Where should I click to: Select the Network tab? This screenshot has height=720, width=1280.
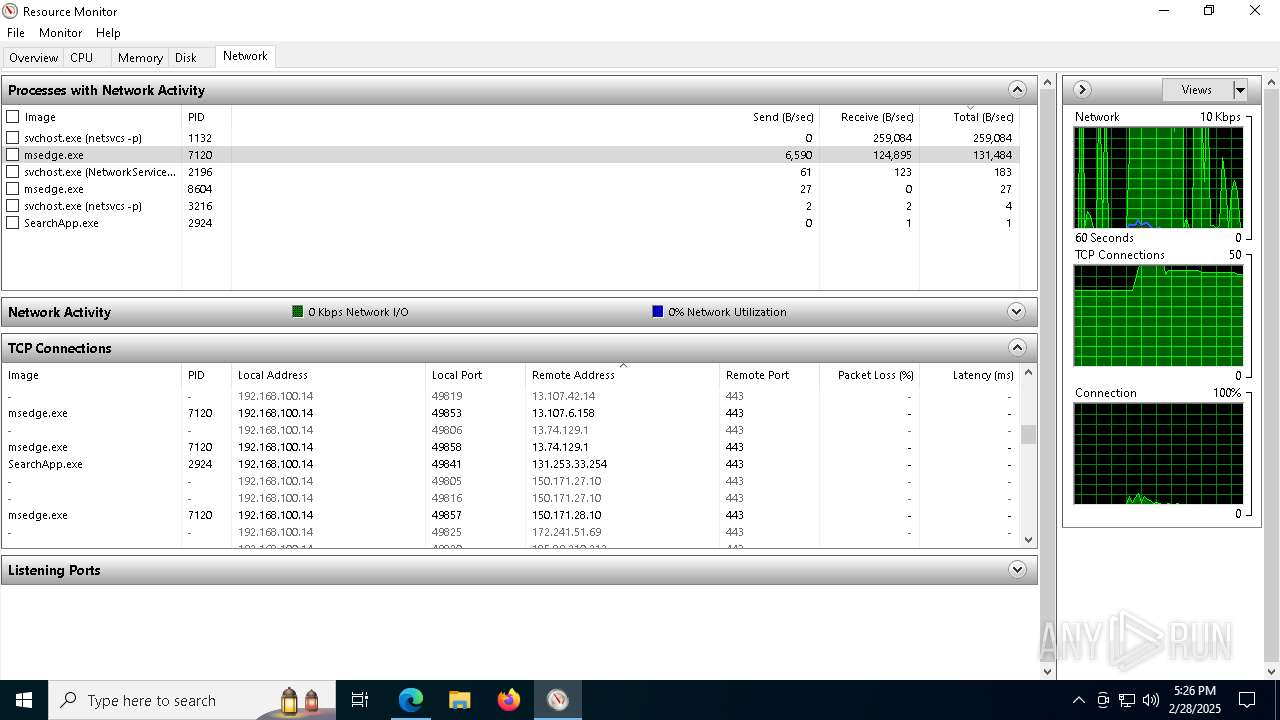click(245, 57)
